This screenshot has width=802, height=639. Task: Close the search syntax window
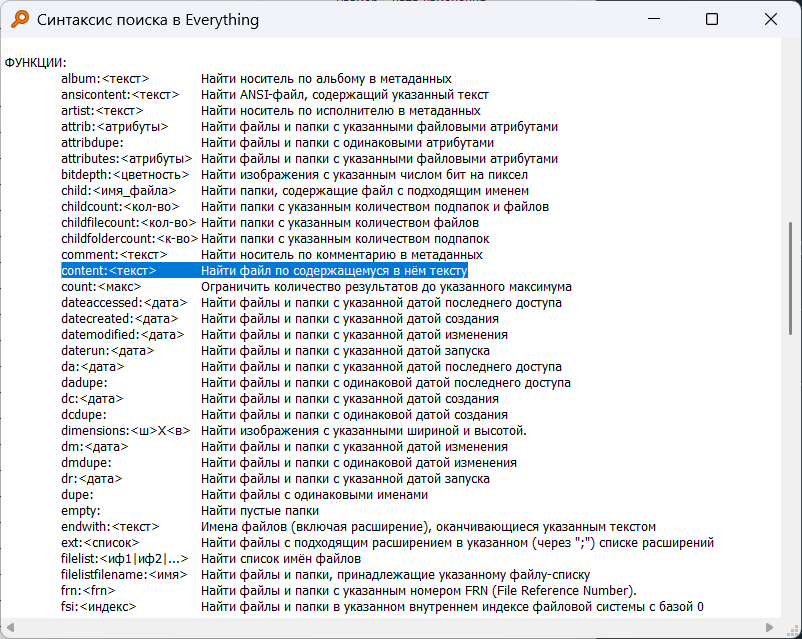770,19
